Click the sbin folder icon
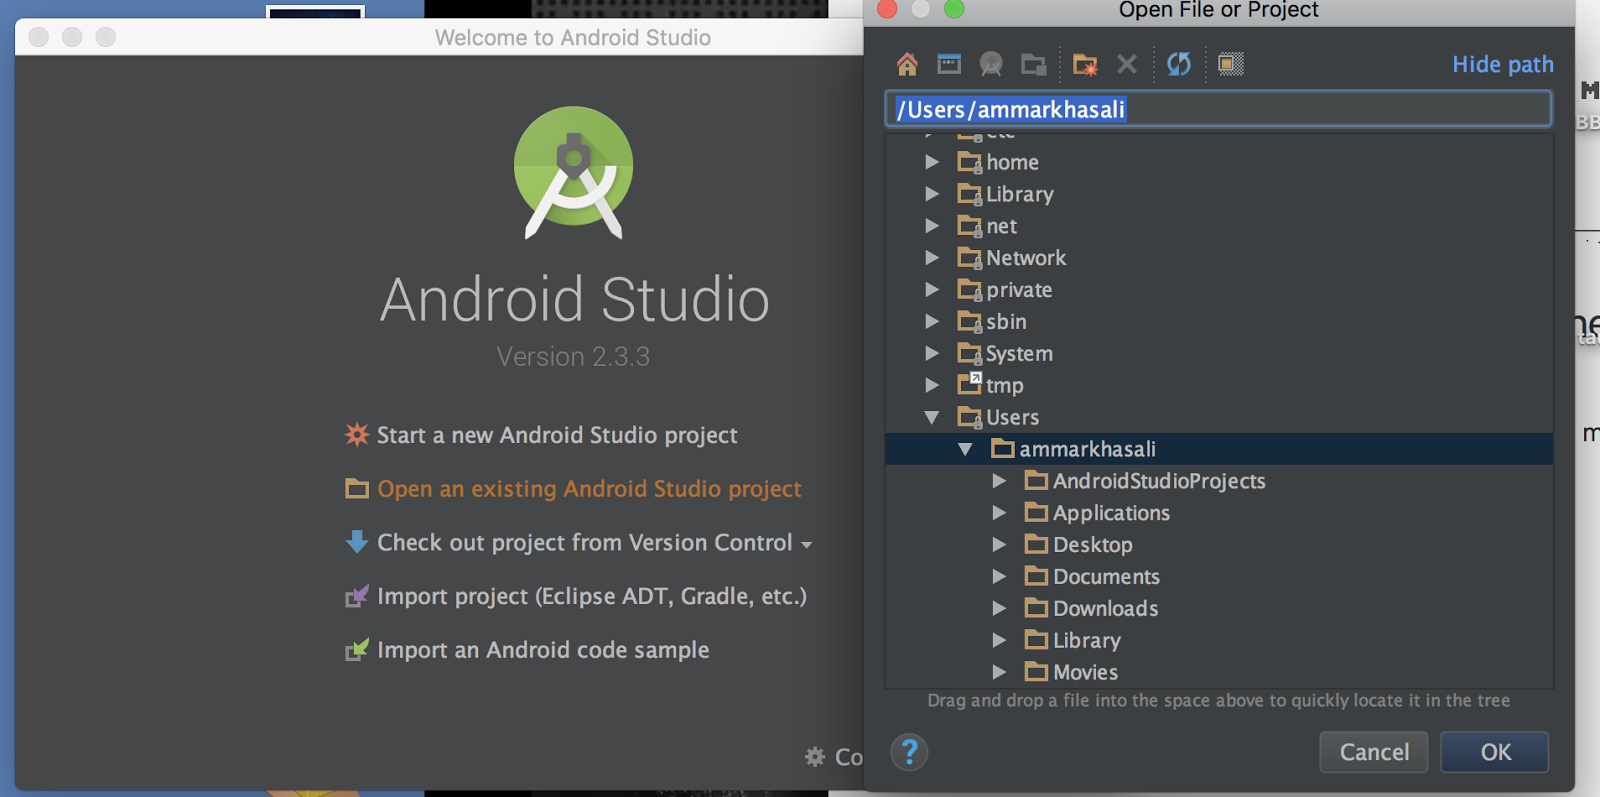 [x=969, y=322]
